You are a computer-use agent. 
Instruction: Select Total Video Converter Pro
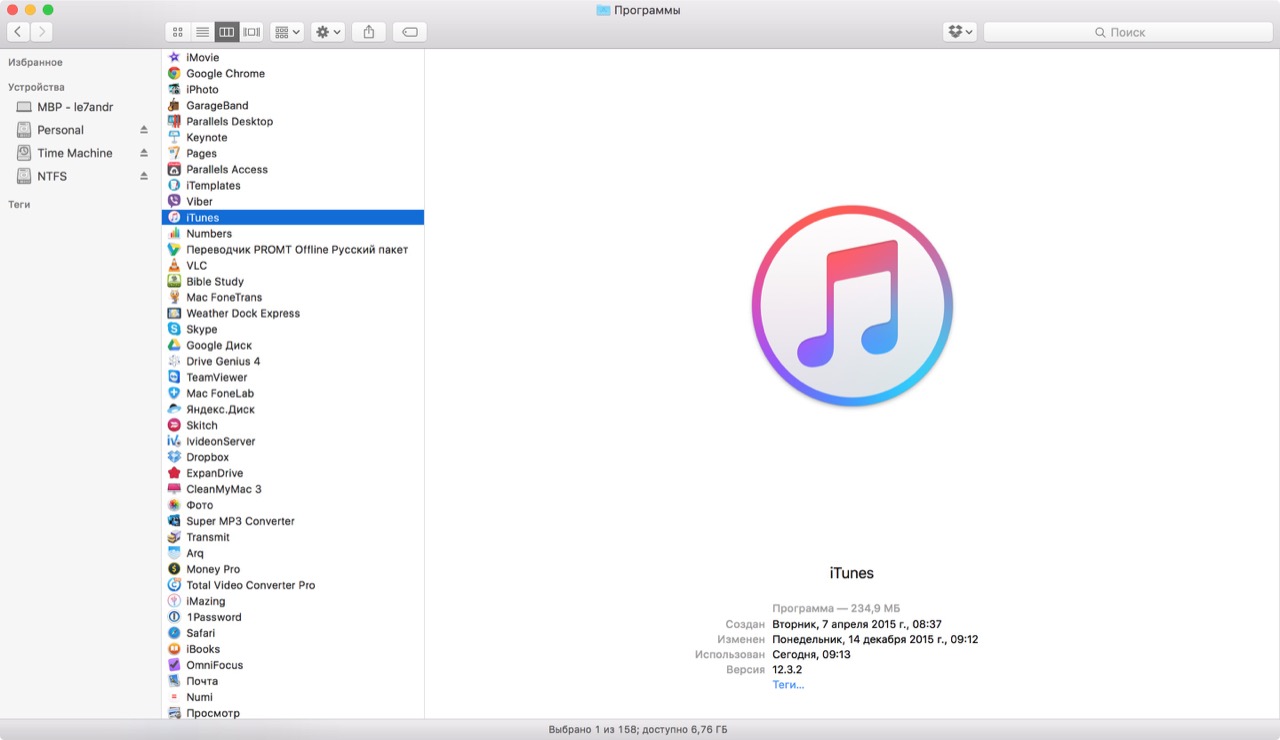pos(293,585)
